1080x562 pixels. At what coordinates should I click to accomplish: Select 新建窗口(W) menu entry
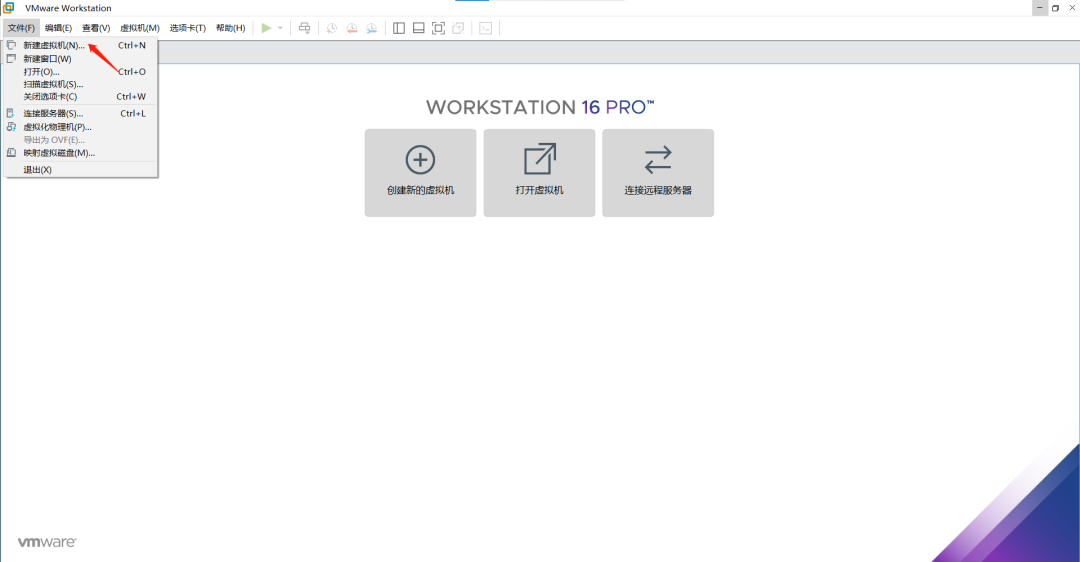click(81, 59)
